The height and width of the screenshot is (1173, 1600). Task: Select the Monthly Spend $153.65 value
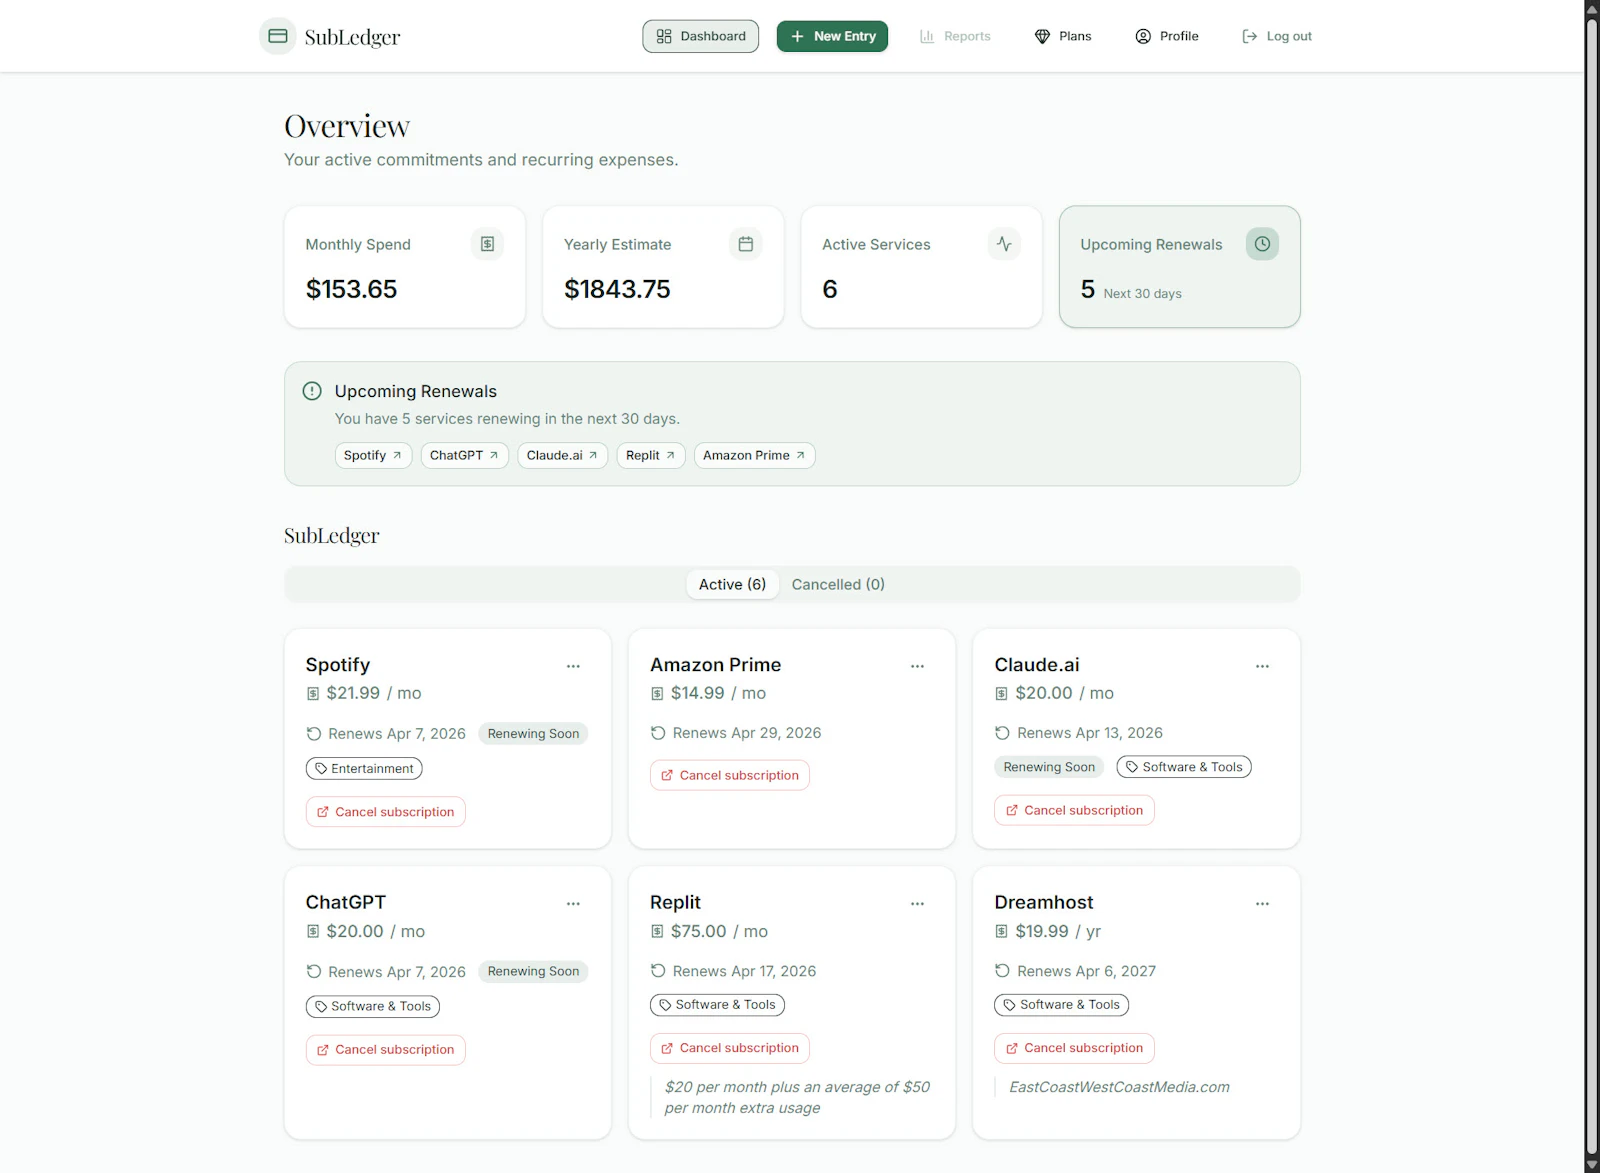pyautogui.click(x=351, y=290)
